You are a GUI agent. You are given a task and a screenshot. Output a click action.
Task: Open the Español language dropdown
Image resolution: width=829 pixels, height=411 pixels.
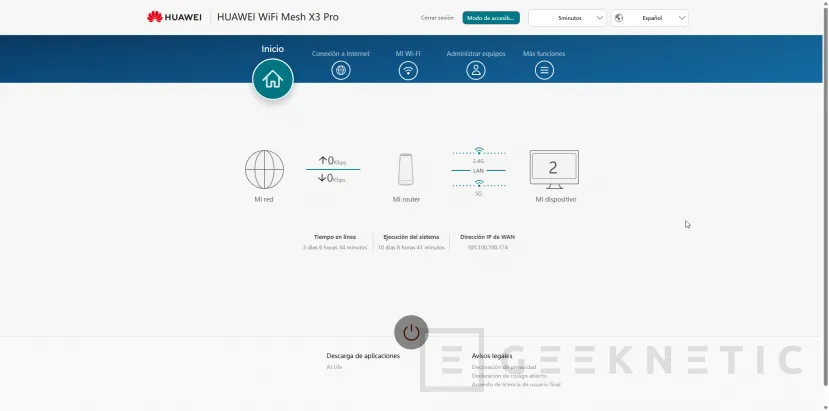[650, 17]
